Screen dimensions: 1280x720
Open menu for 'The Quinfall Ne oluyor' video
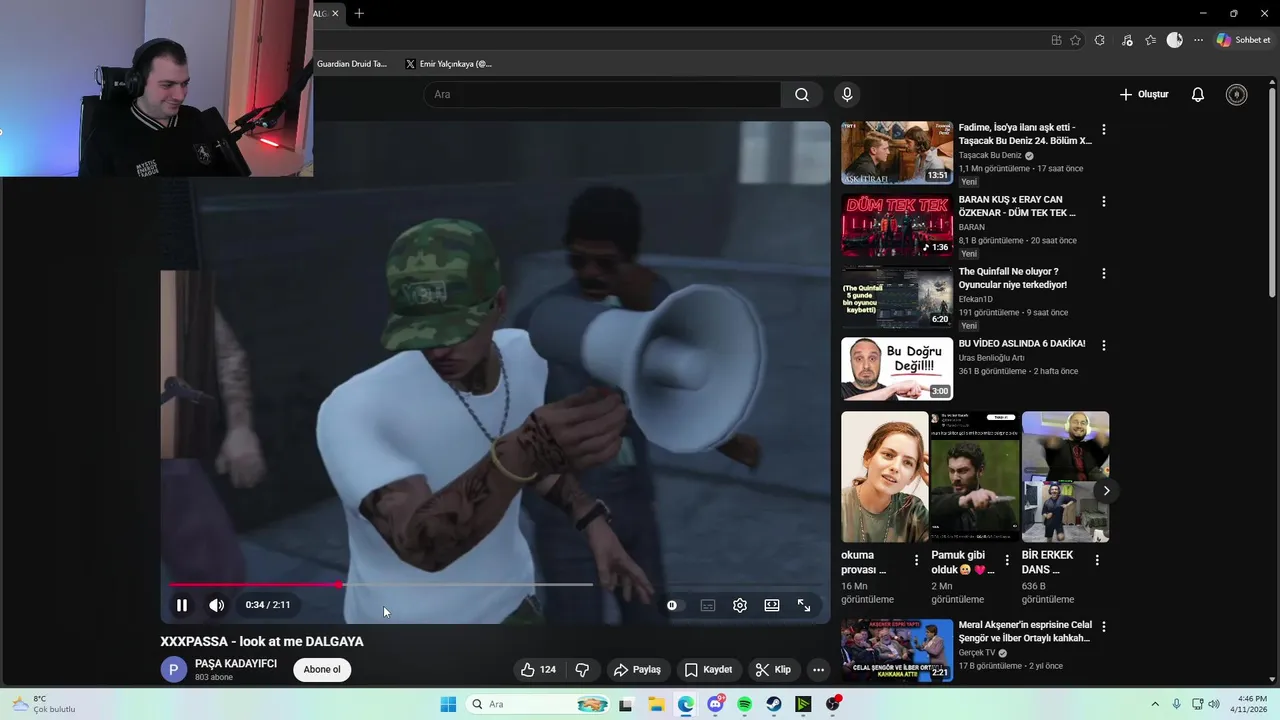(1104, 274)
